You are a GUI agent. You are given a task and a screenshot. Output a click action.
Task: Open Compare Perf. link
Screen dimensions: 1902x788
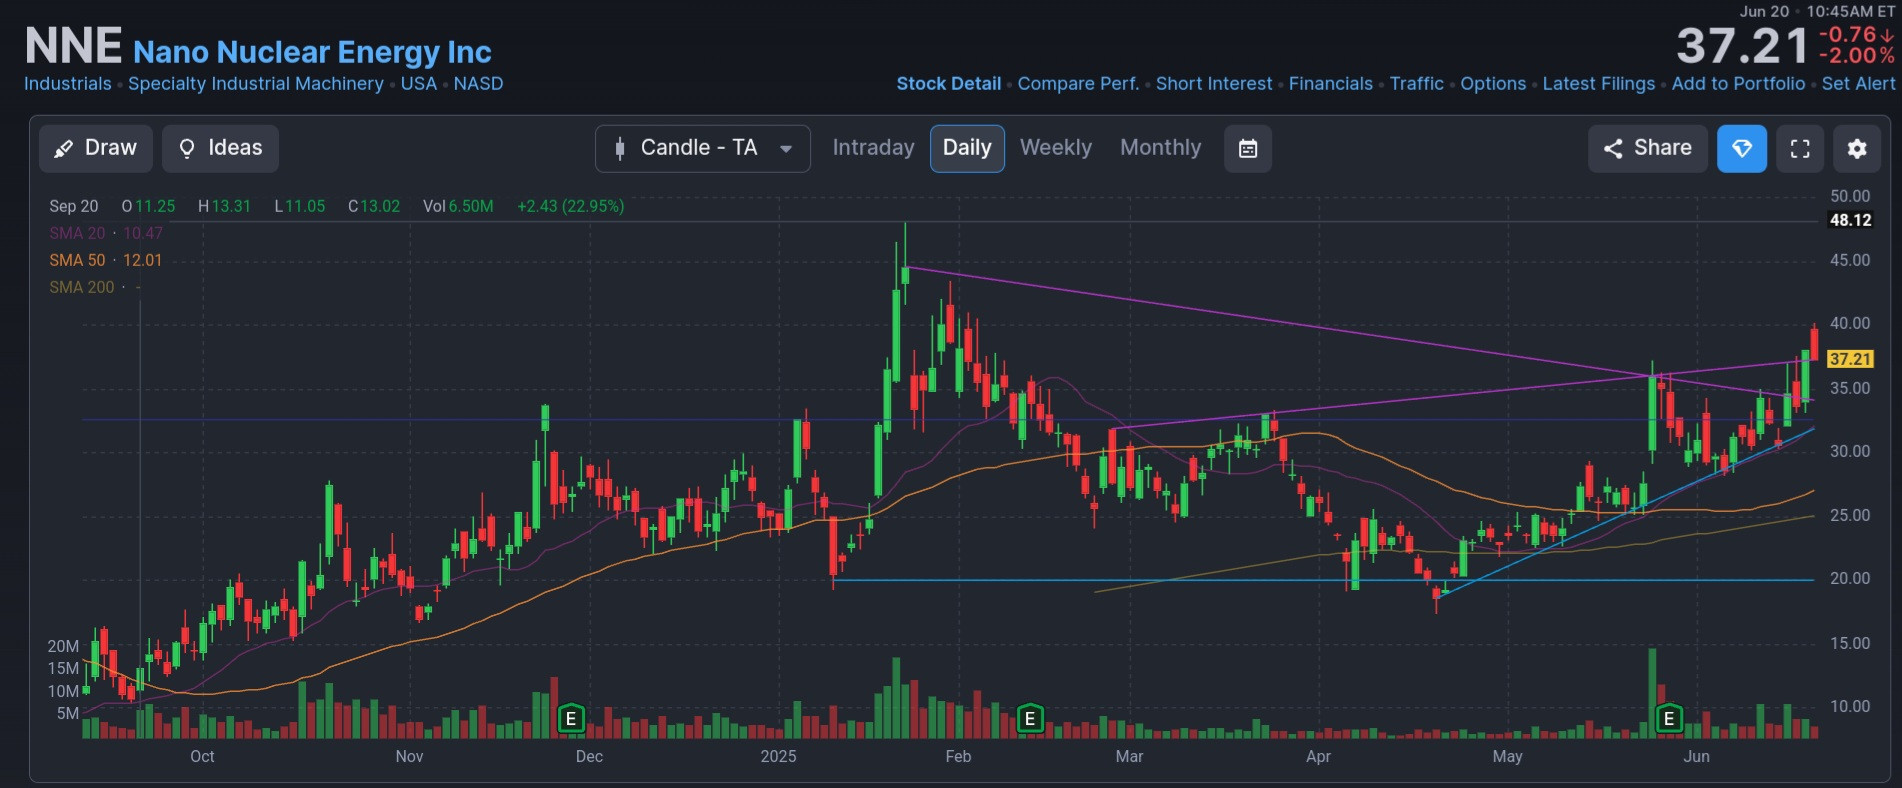[x=1079, y=84]
